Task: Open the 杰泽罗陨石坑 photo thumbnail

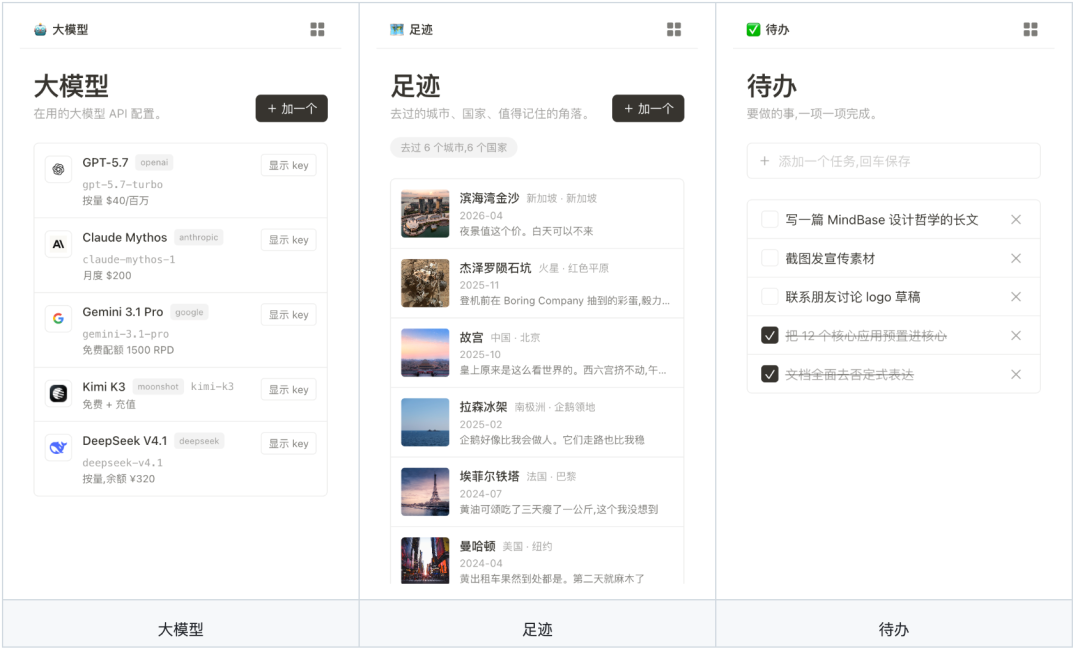Action: pos(426,284)
